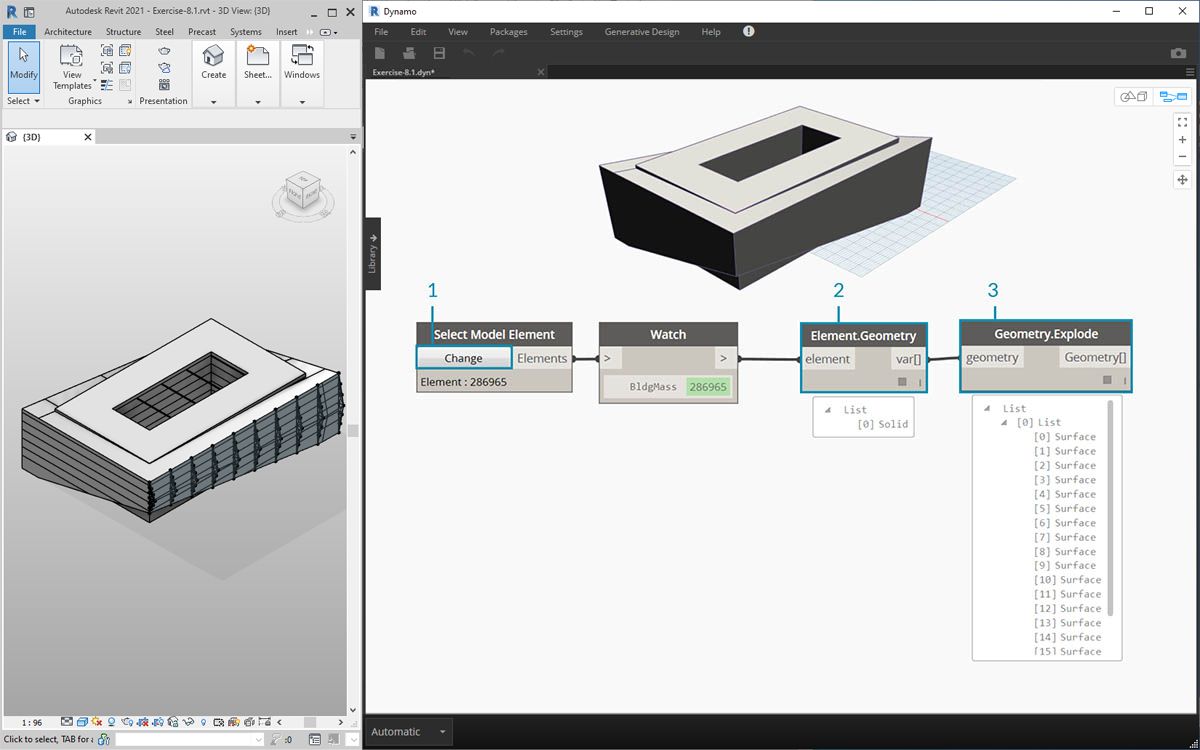Switch to 3D background preview navigation
Image resolution: width=1200 pixels, height=750 pixels.
click(x=1134, y=97)
